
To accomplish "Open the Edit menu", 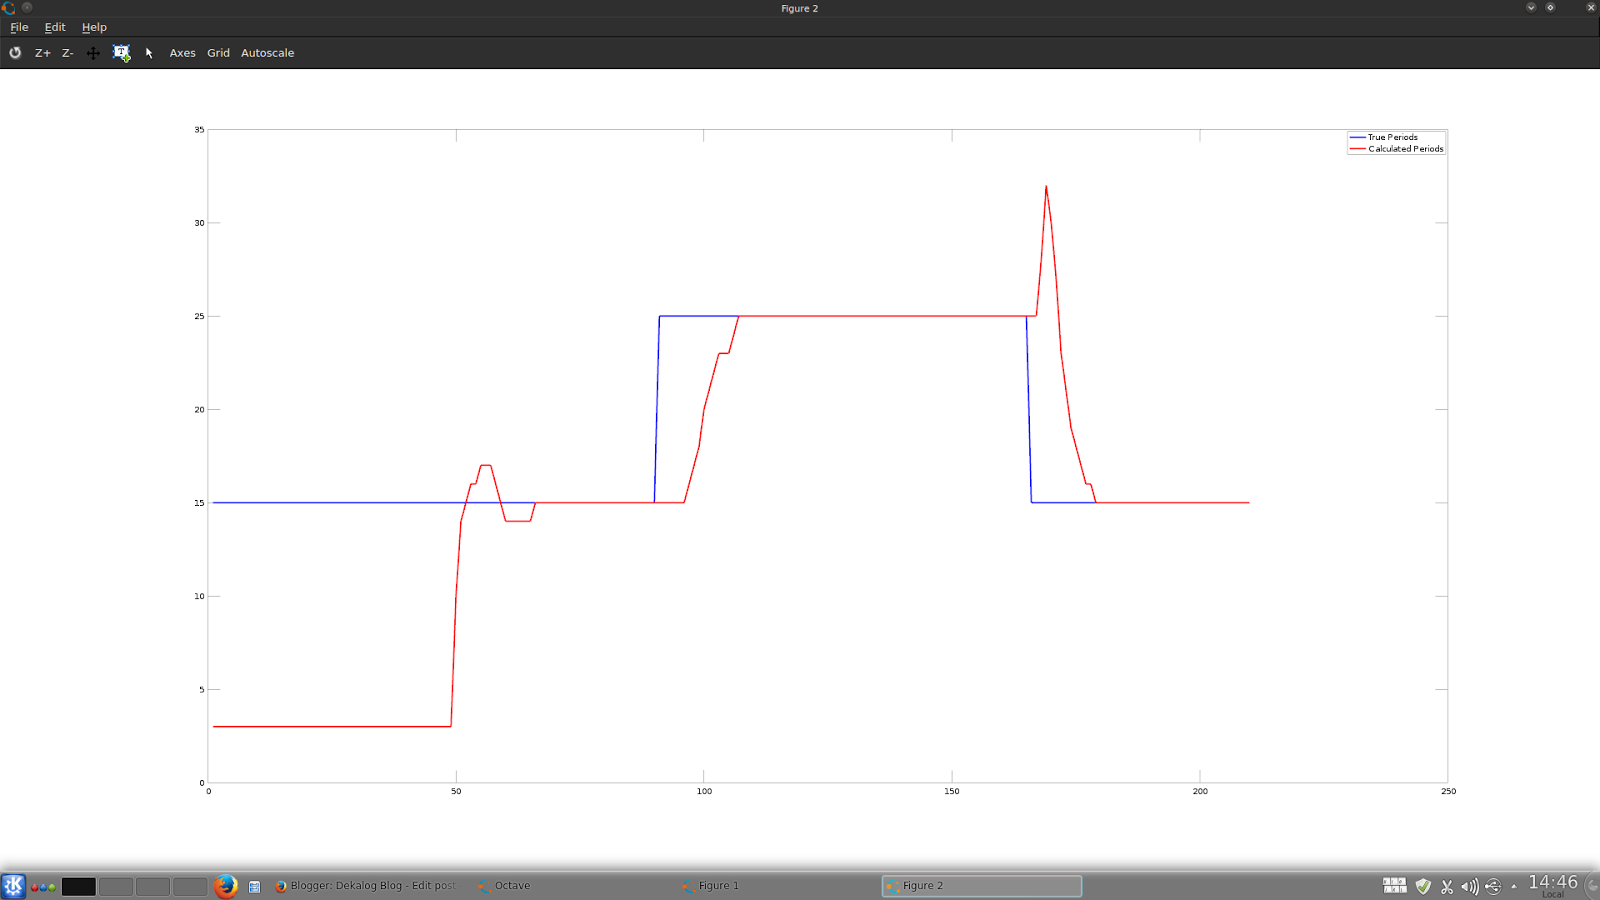I will [x=54, y=27].
